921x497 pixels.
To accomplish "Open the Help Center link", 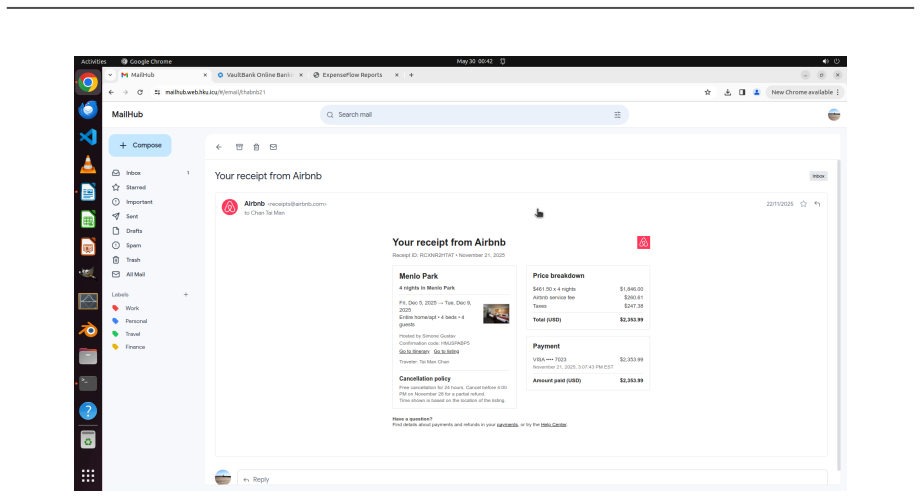I will [x=554, y=425].
